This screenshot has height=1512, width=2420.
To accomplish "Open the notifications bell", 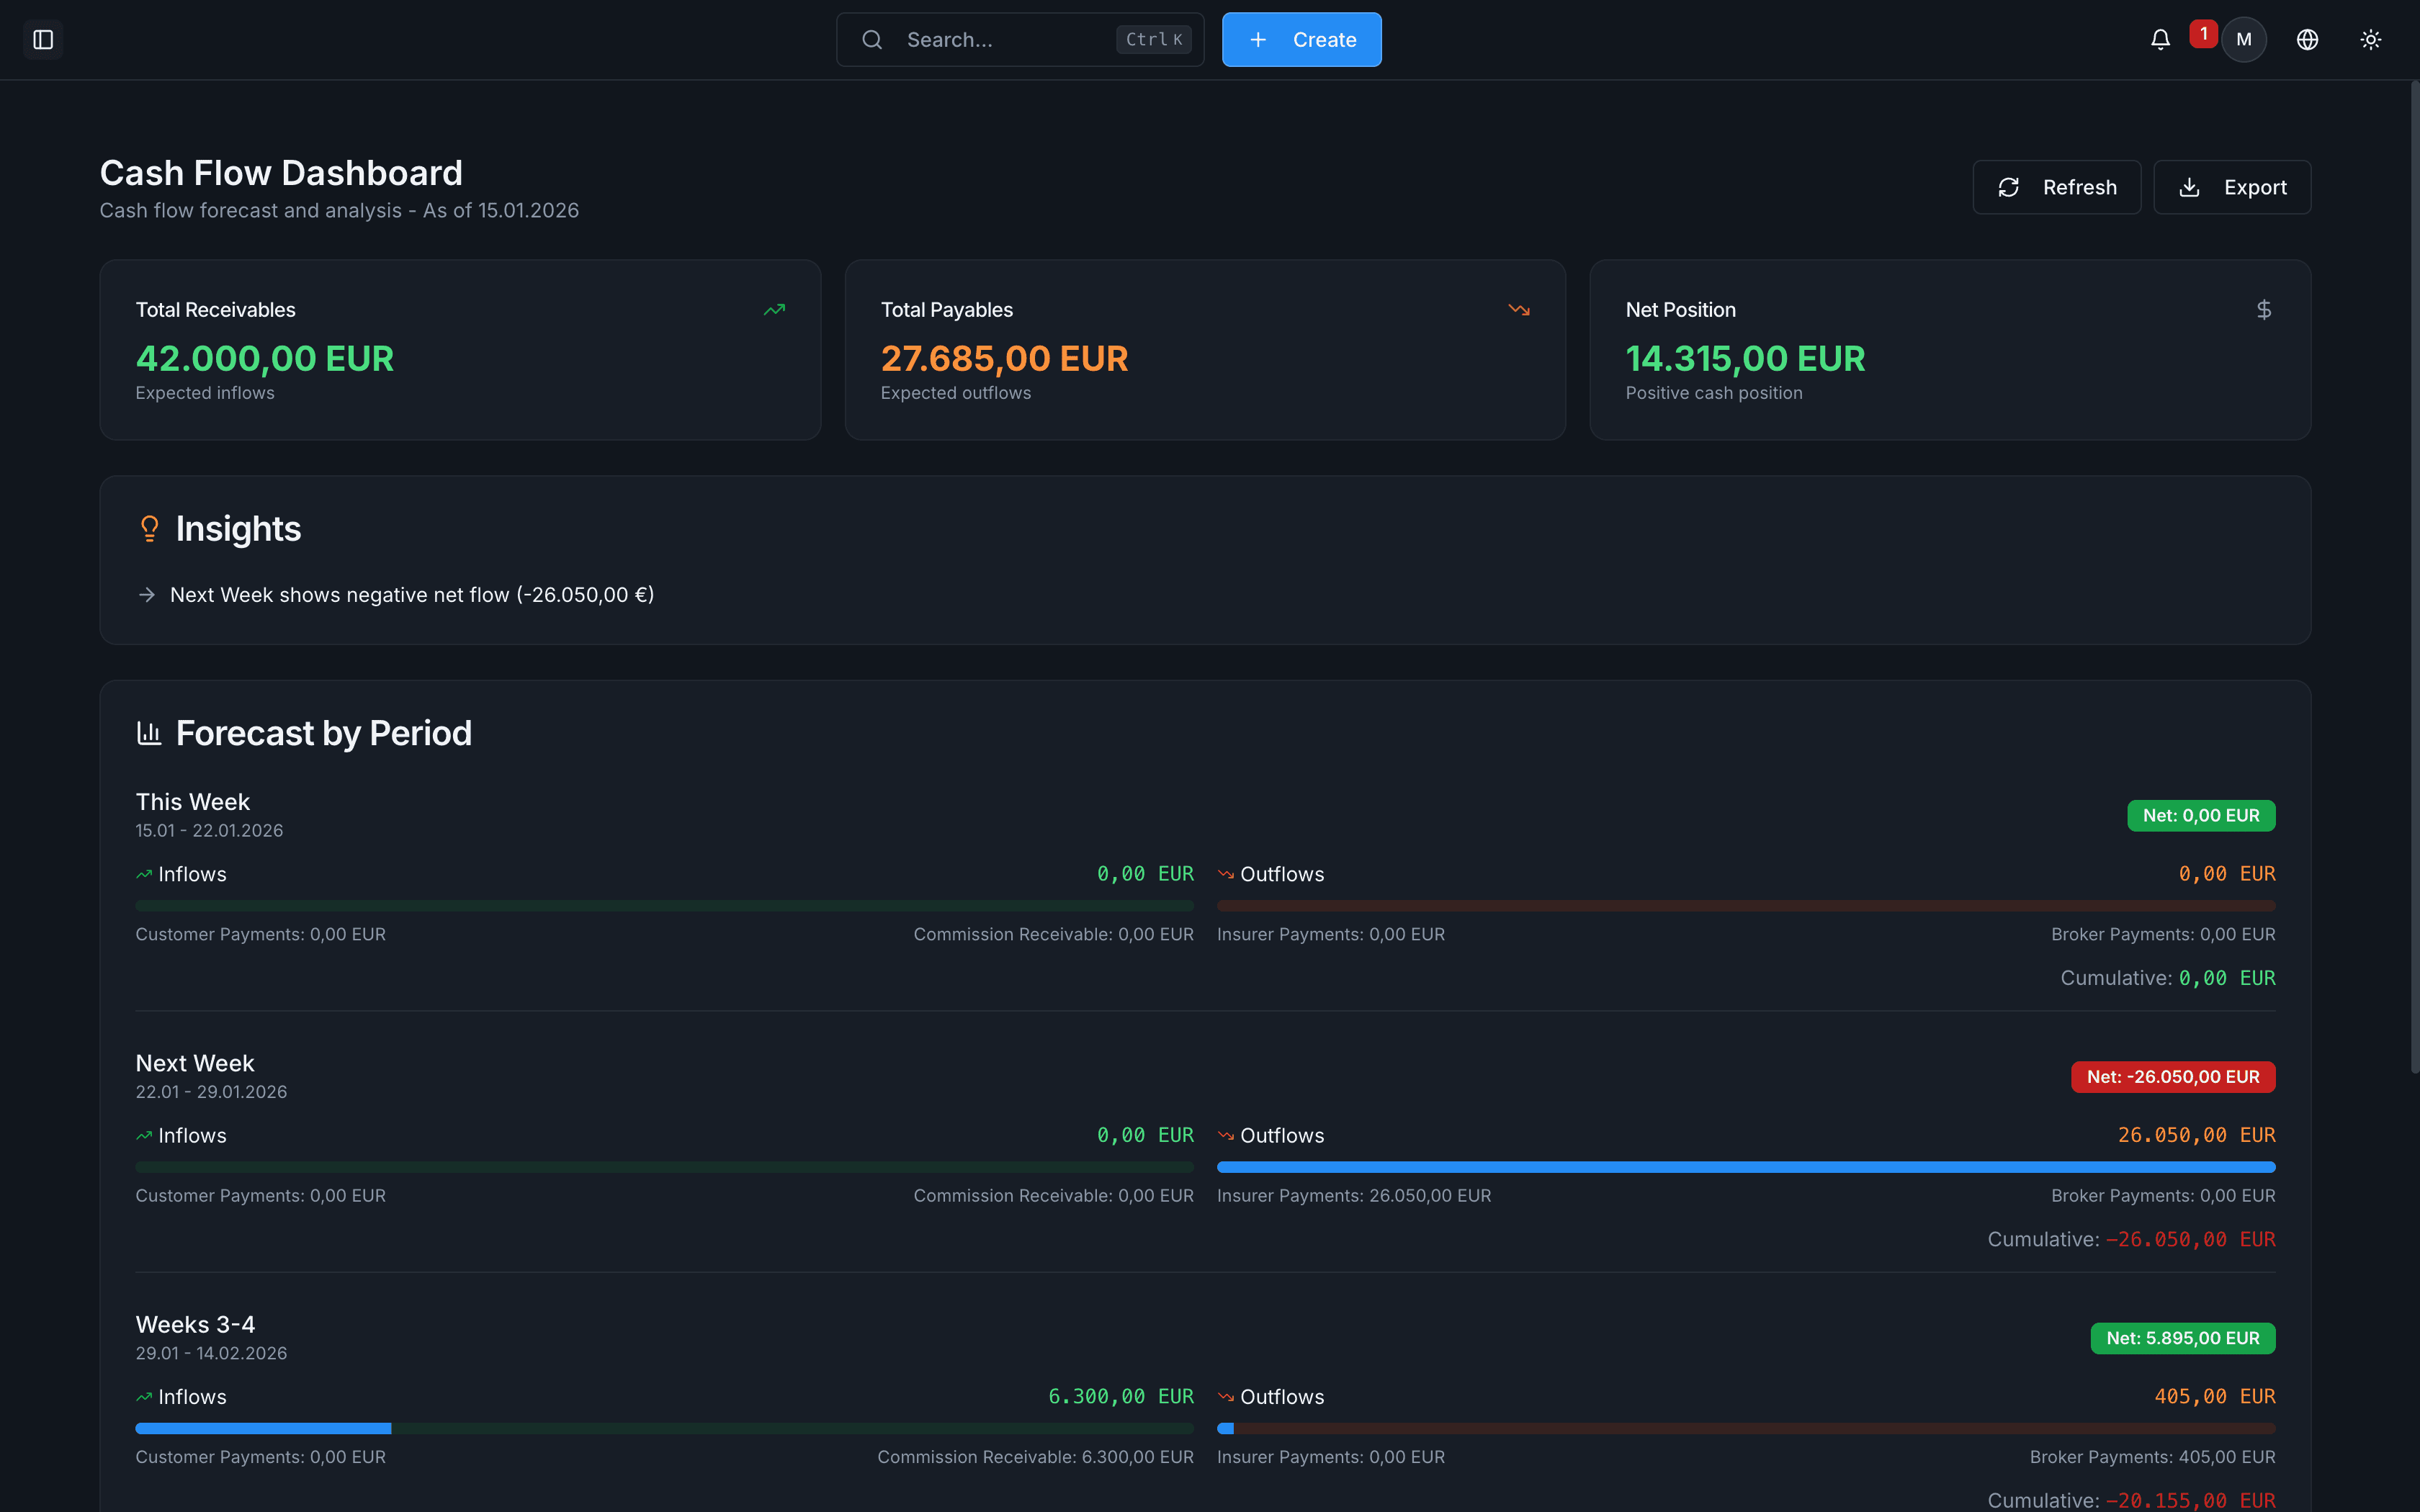I will pyautogui.click(x=2160, y=40).
